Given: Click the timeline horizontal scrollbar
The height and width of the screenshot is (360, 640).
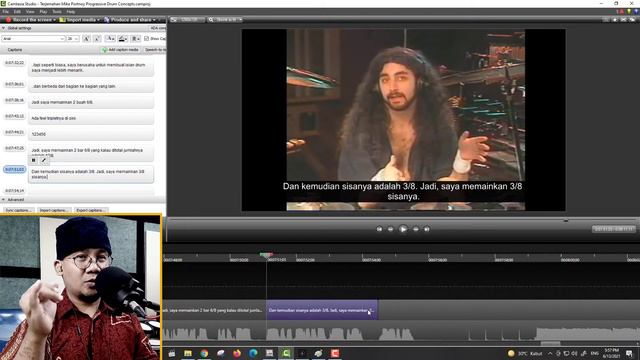Looking at the screenshot, I should [x=550, y=343].
